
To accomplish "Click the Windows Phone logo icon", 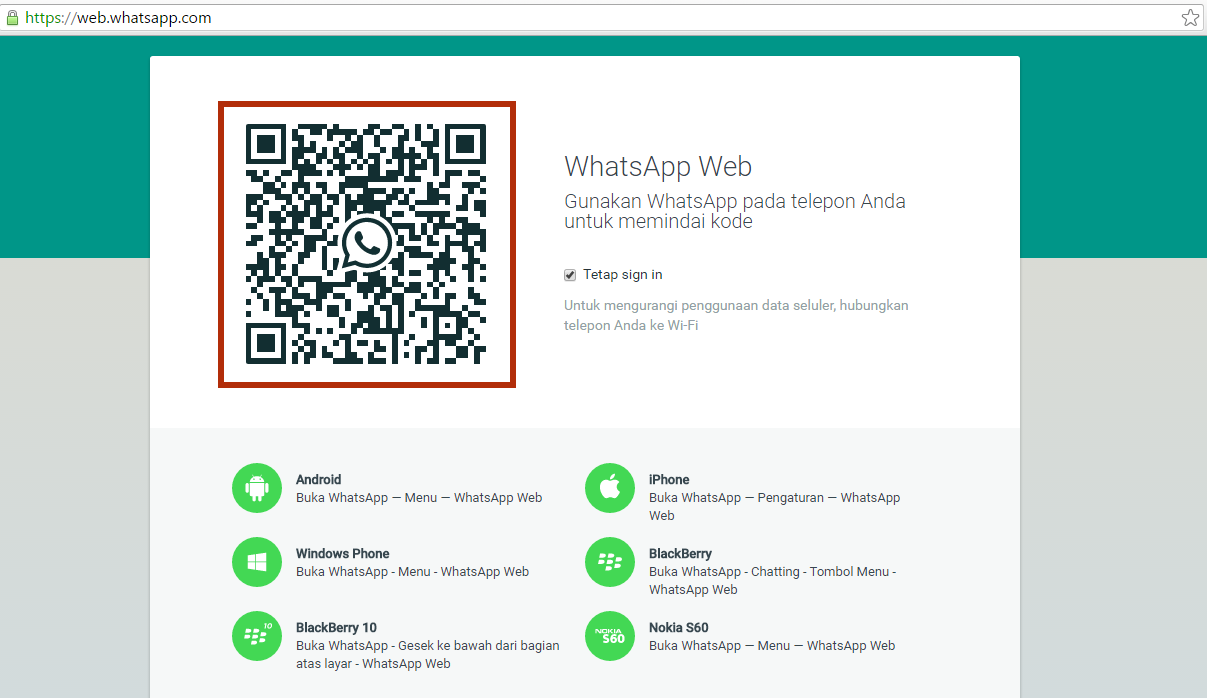I will pos(257,562).
